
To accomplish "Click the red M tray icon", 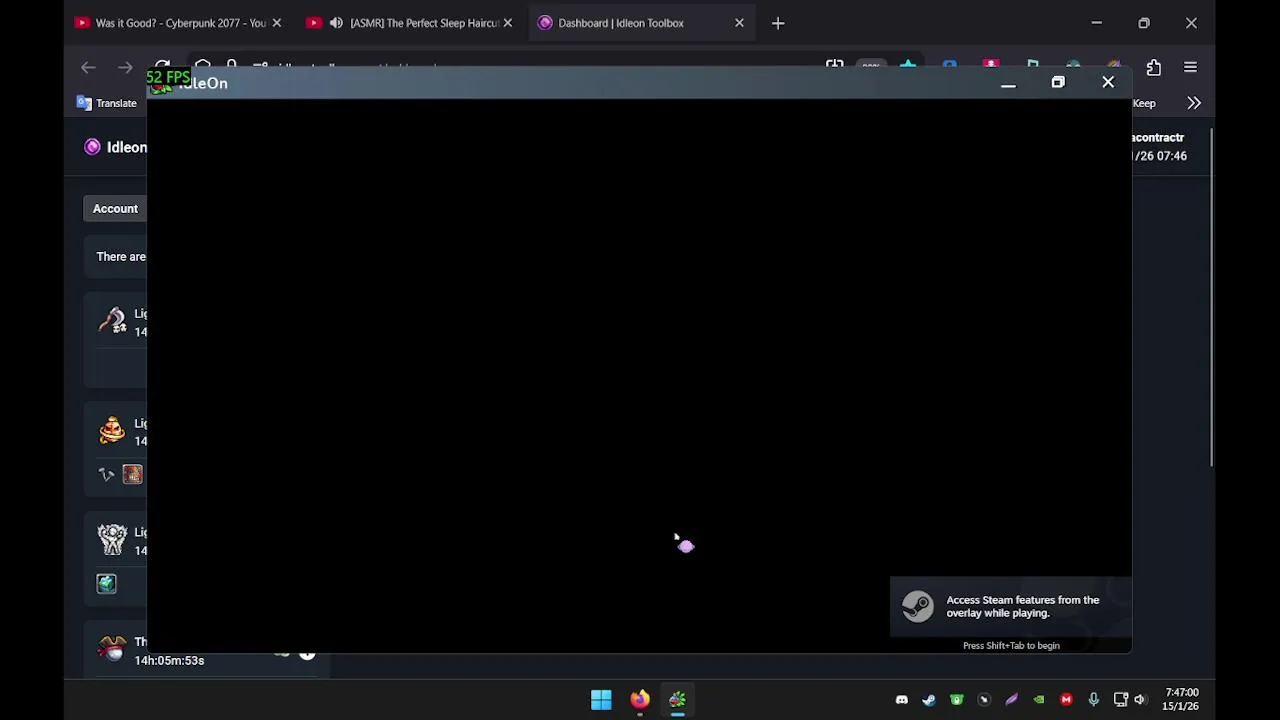I will click(x=1066, y=700).
